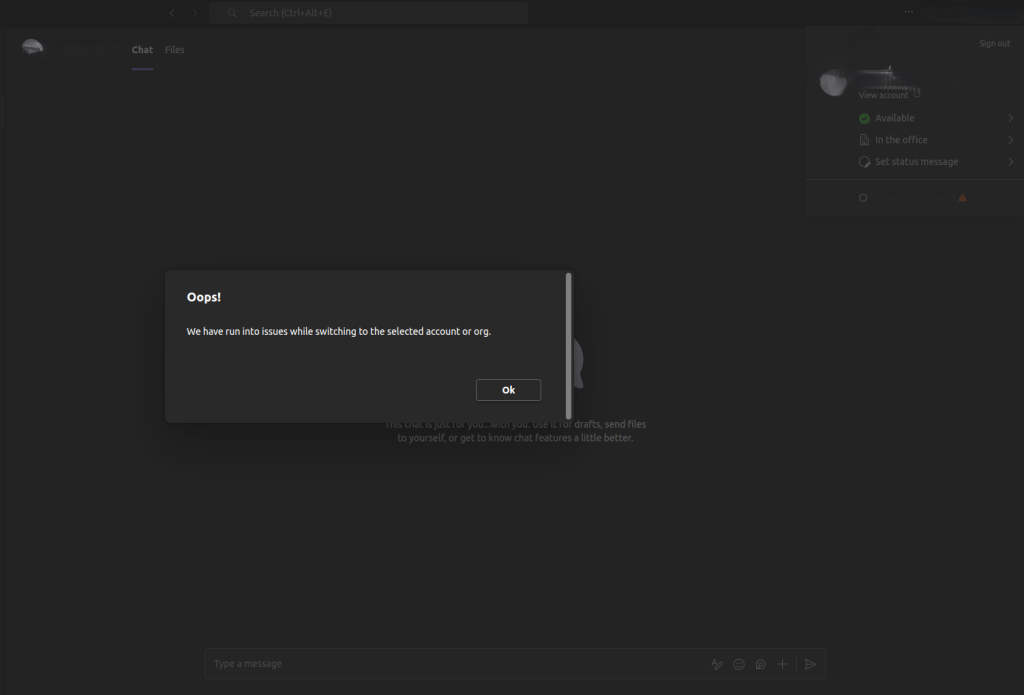The width and height of the screenshot is (1024, 695).
Task: Expand the Available status chevron
Action: 1010,118
